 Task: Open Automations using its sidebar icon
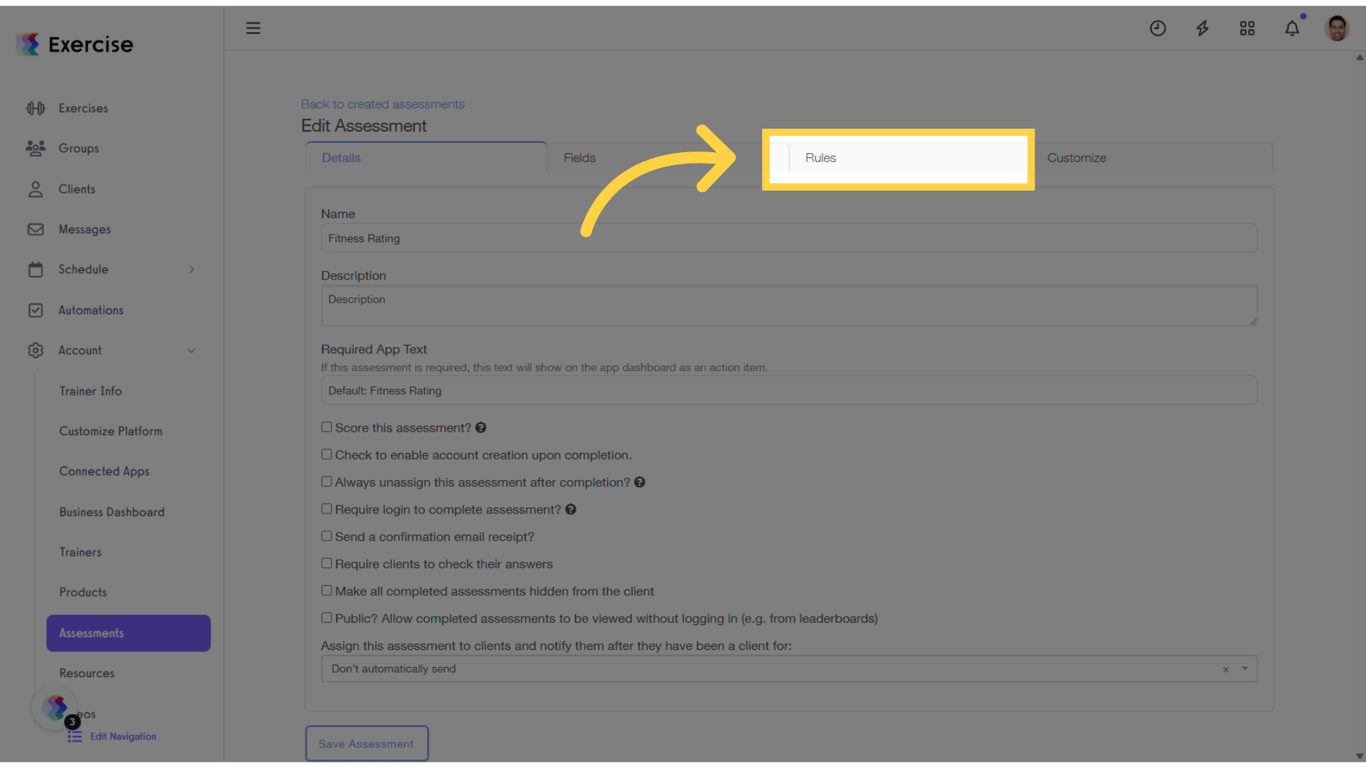(35, 310)
